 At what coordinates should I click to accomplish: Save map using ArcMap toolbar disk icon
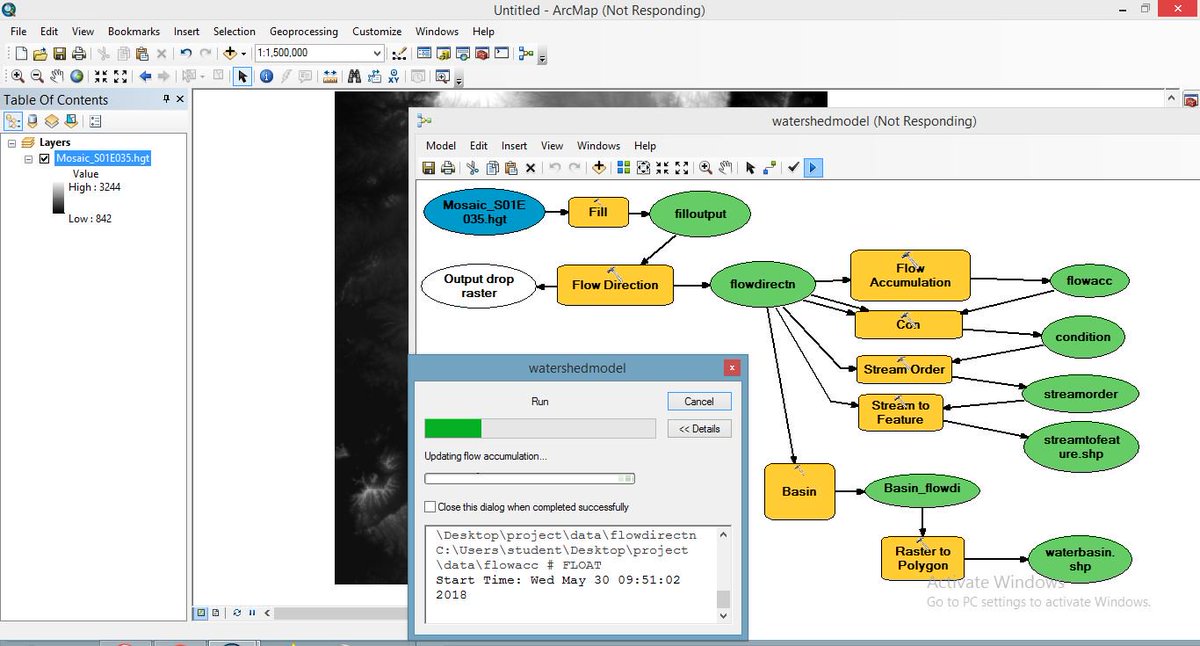(x=60, y=53)
